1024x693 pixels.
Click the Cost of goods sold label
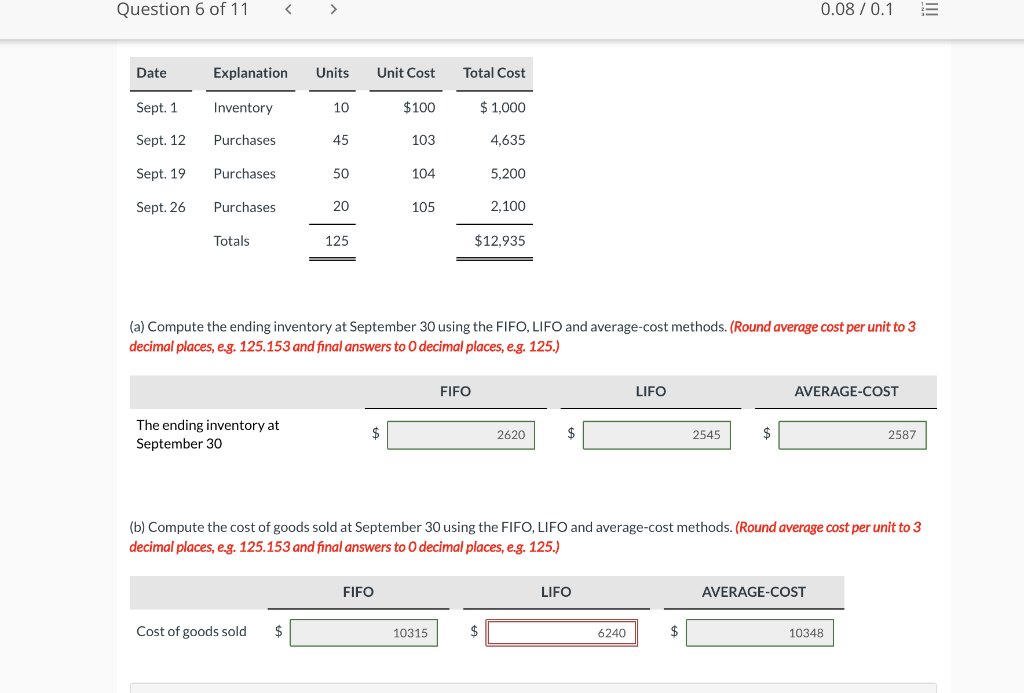(x=191, y=631)
